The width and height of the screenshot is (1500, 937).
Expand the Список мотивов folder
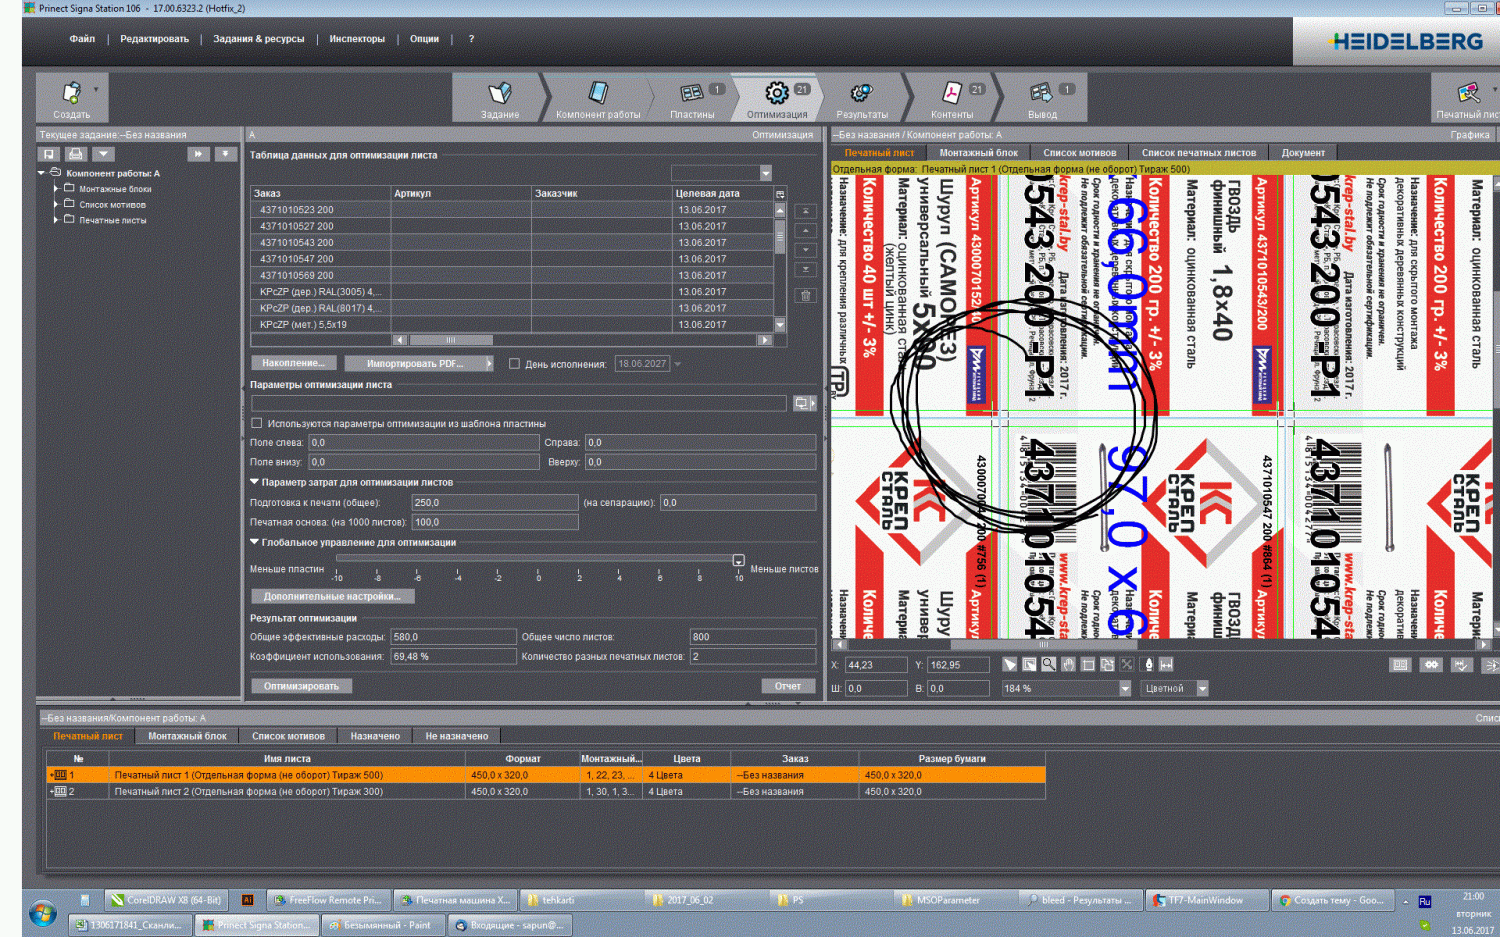pos(56,204)
